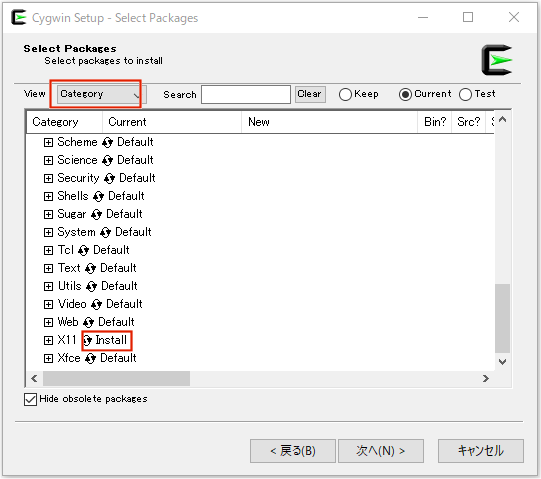Expand the Web category
This screenshot has width=541, height=479.
pos(48,322)
